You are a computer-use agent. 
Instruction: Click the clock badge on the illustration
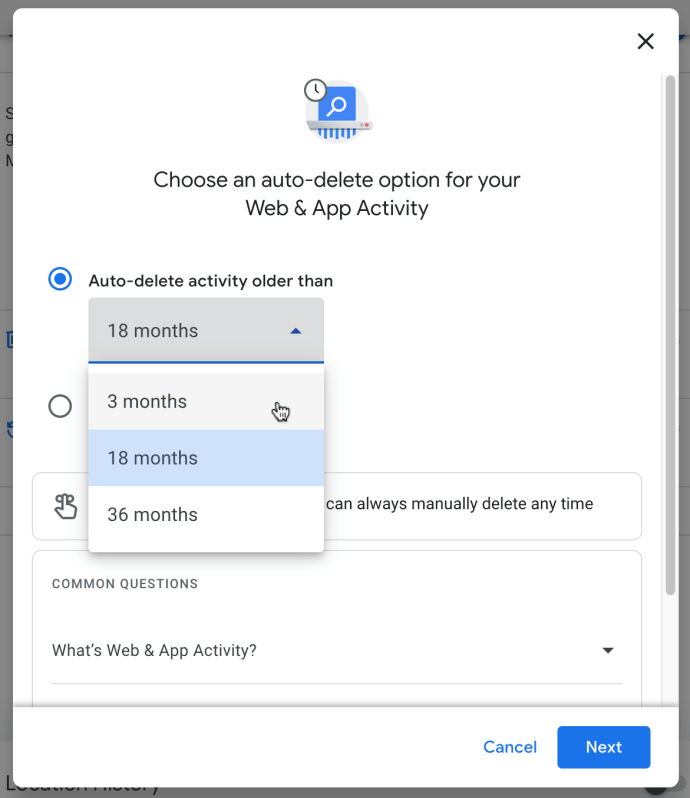316,90
